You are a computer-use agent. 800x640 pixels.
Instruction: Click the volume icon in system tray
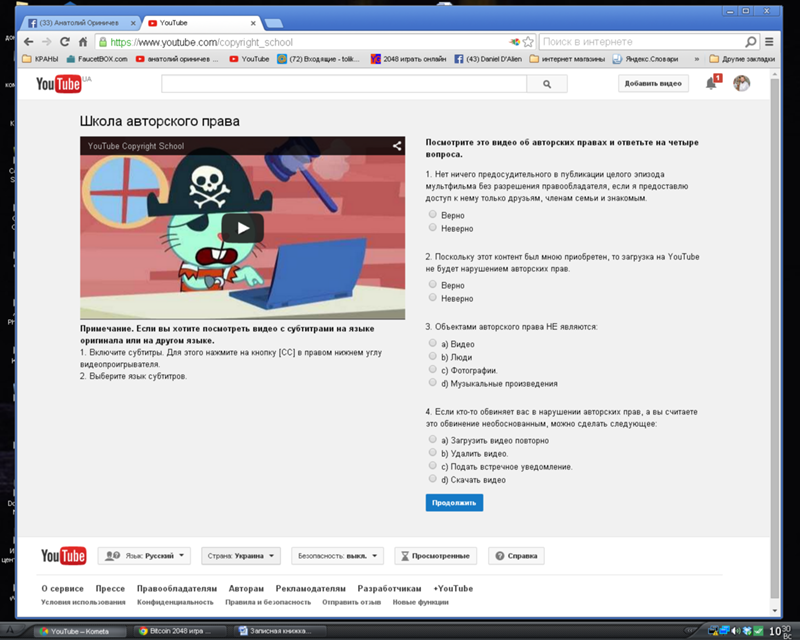pyautogui.click(x=735, y=631)
